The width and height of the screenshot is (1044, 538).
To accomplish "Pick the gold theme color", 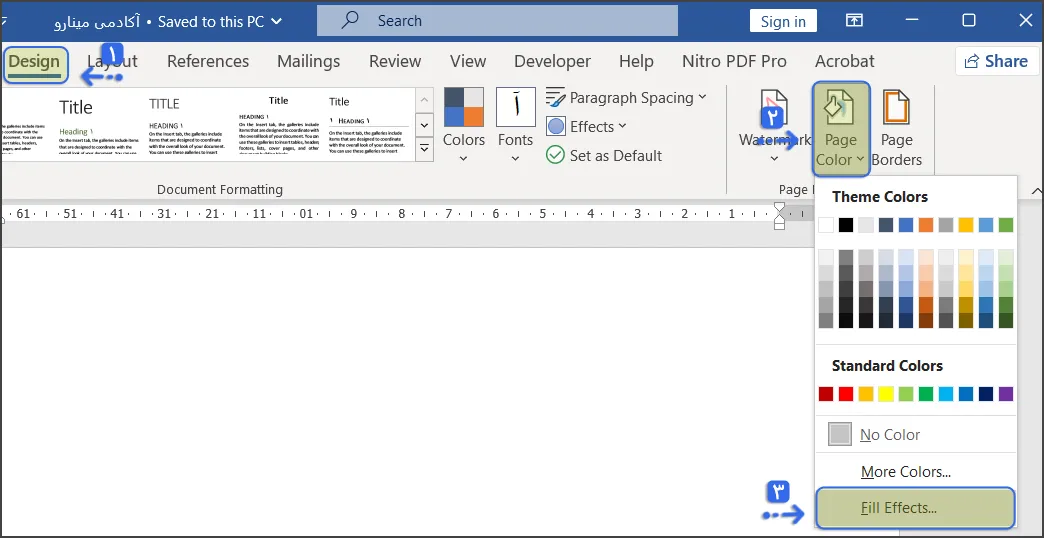I will tap(965, 225).
